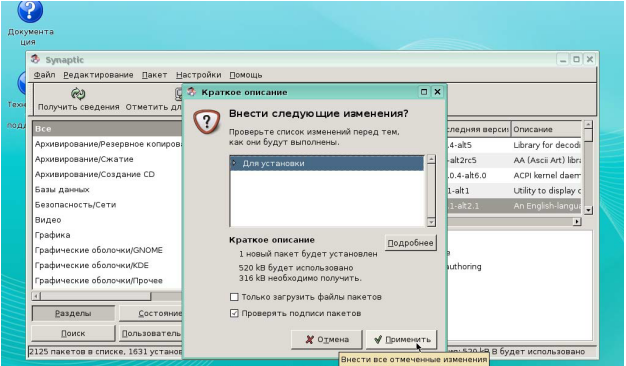Close the Краткое описание dialog

pos(437,92)
